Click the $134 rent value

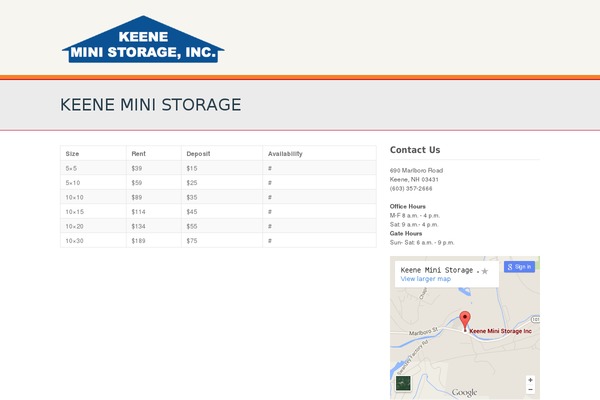tap(138, 226)
